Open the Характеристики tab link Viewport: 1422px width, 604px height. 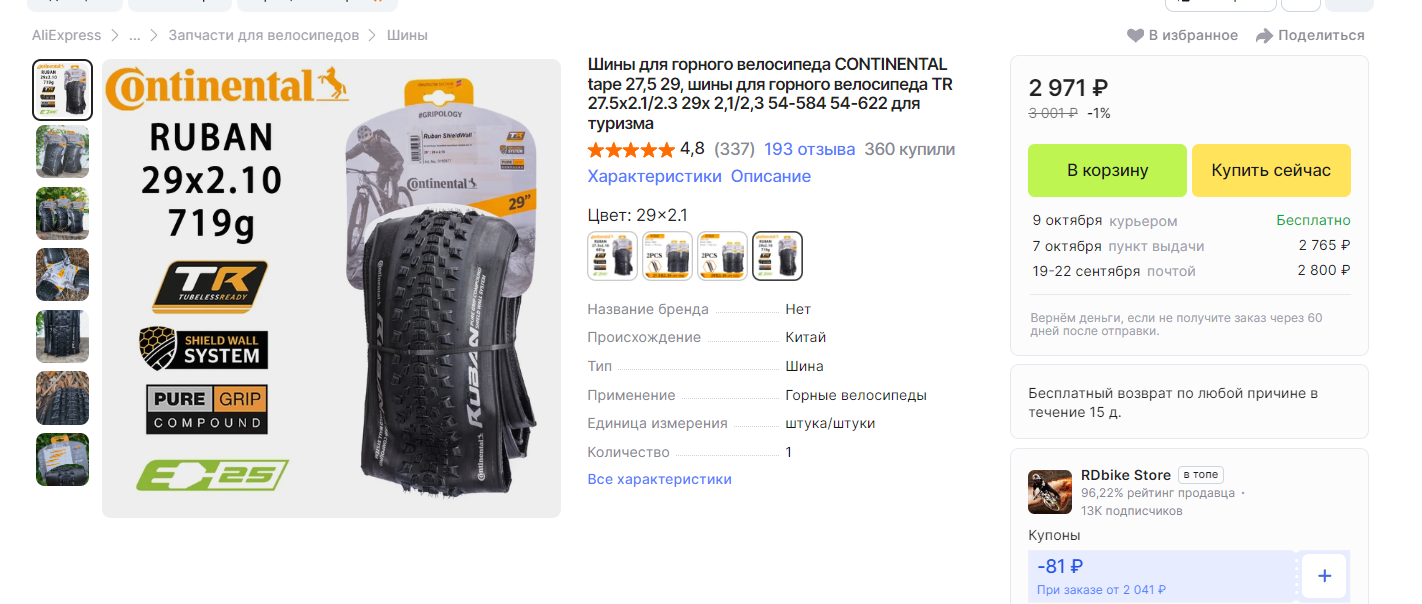tap(654, 176)
